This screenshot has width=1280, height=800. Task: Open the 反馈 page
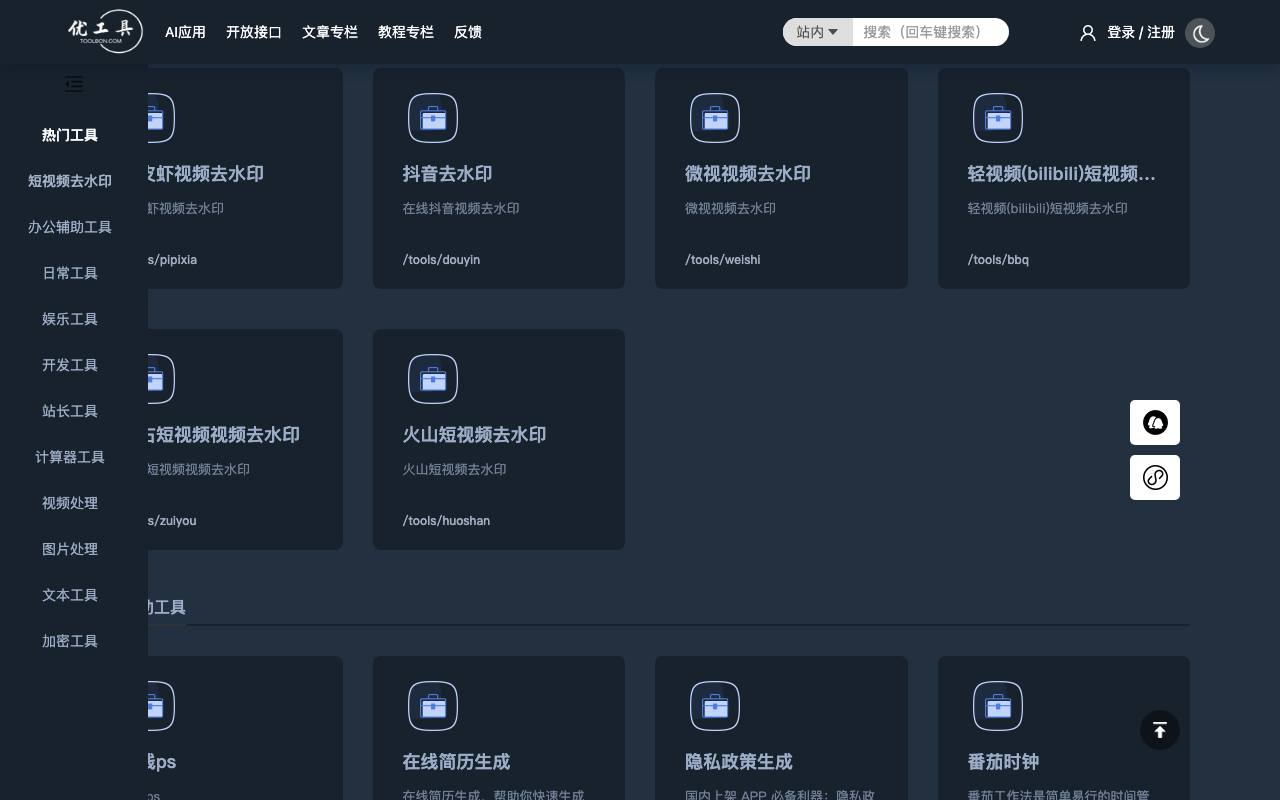click(468, 32)
